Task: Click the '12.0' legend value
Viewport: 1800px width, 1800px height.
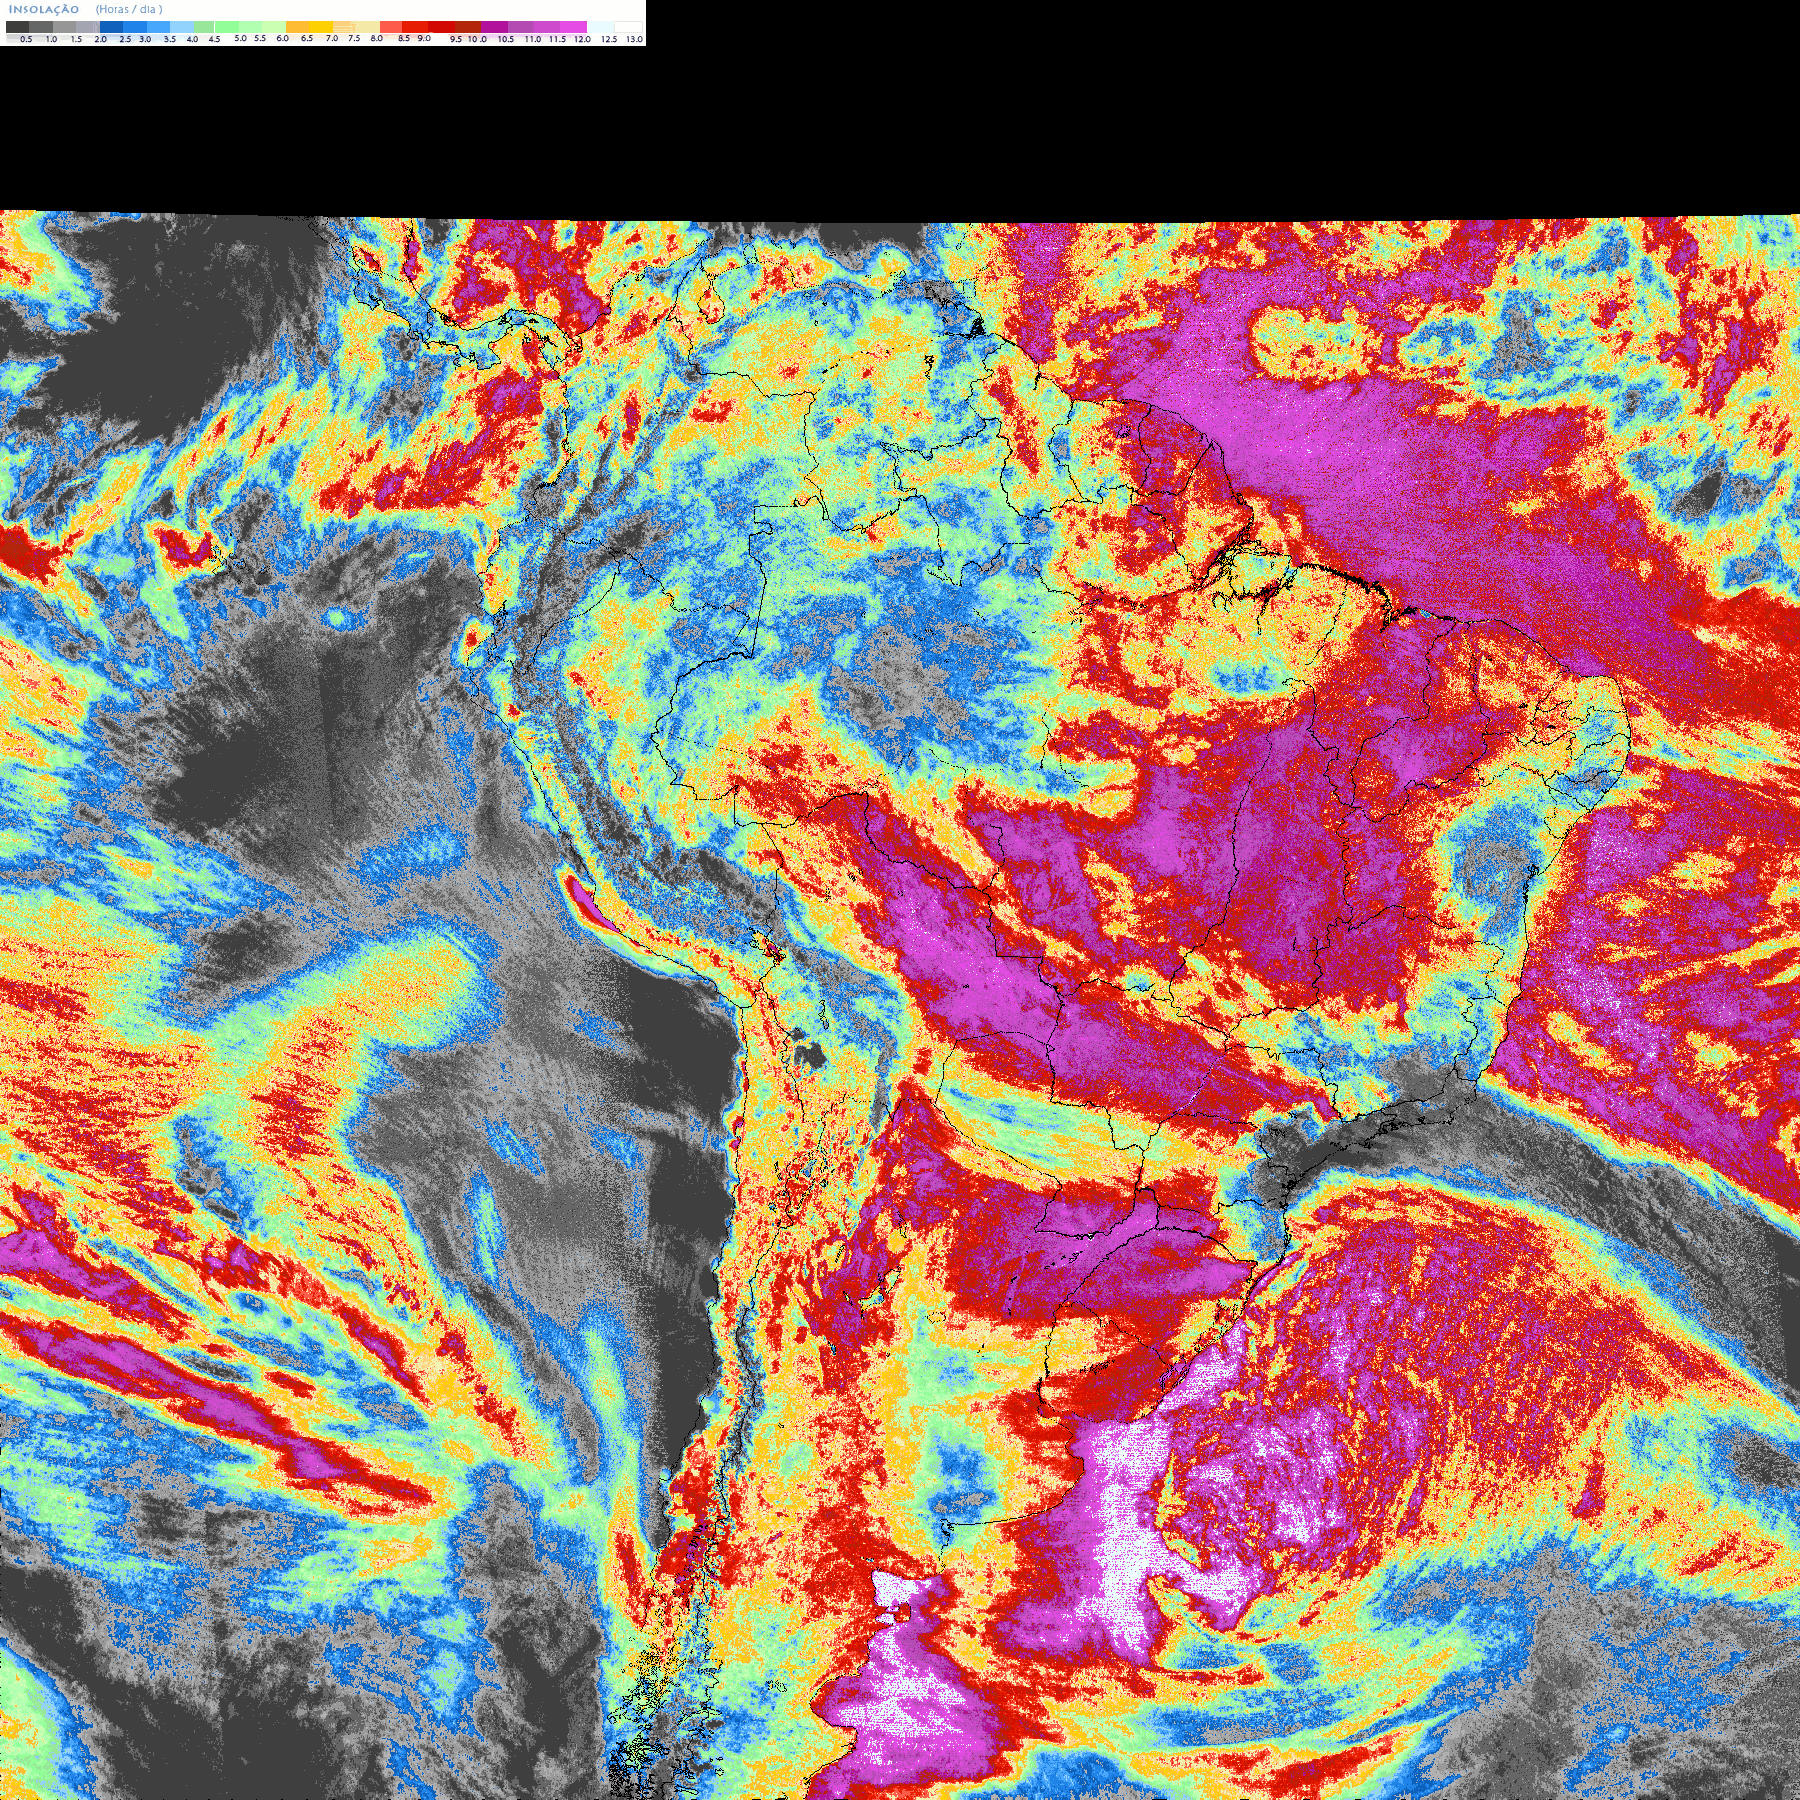Action: tap(582, 39)
